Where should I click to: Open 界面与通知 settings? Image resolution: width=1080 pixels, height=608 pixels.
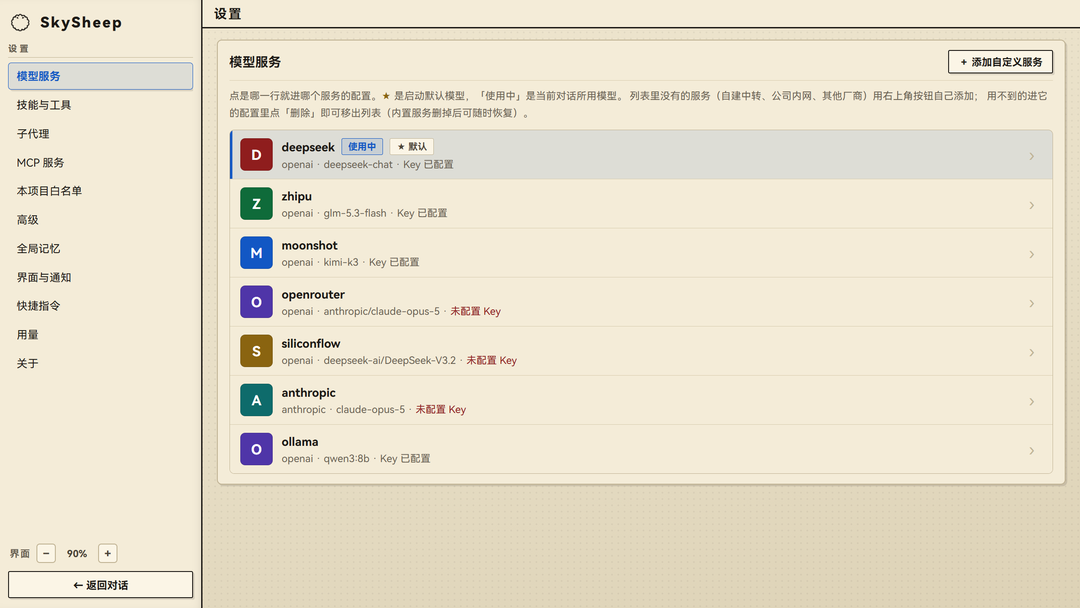(101, 277)
